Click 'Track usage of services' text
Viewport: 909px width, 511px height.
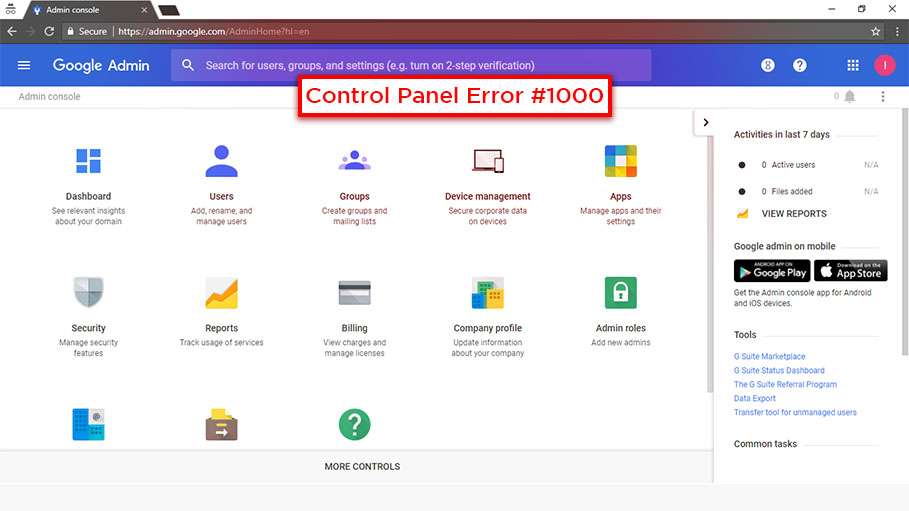pos(221,342)
